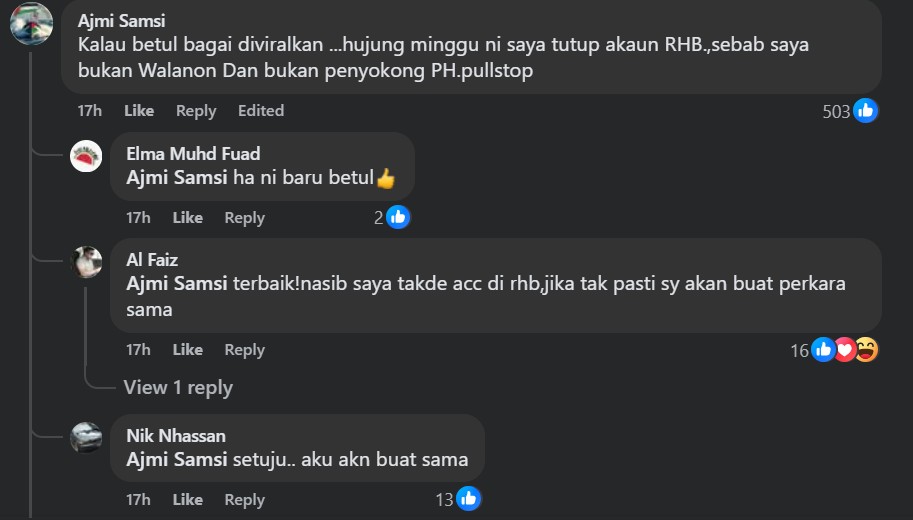Like Ajmi Samsi's top comment
Screen dimensions: 913x520
click(x=139, y=111)
